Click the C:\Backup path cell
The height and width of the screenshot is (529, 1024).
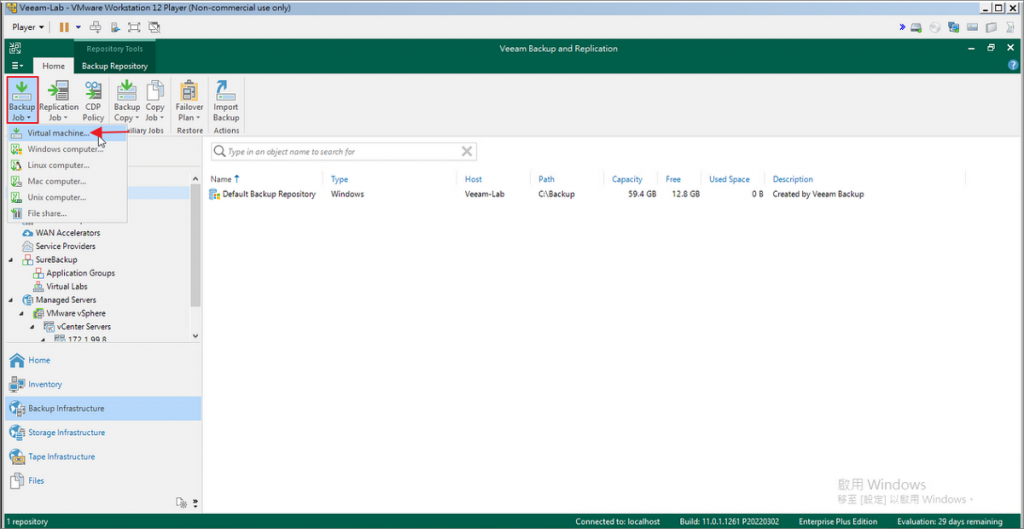[556, 194]
